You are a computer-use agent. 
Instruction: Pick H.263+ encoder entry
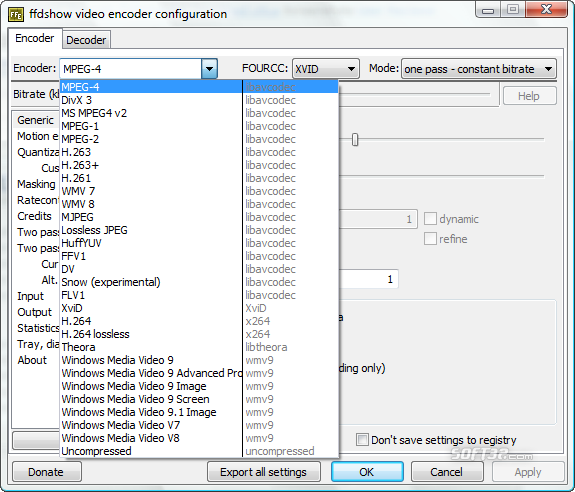click(198, 165)
